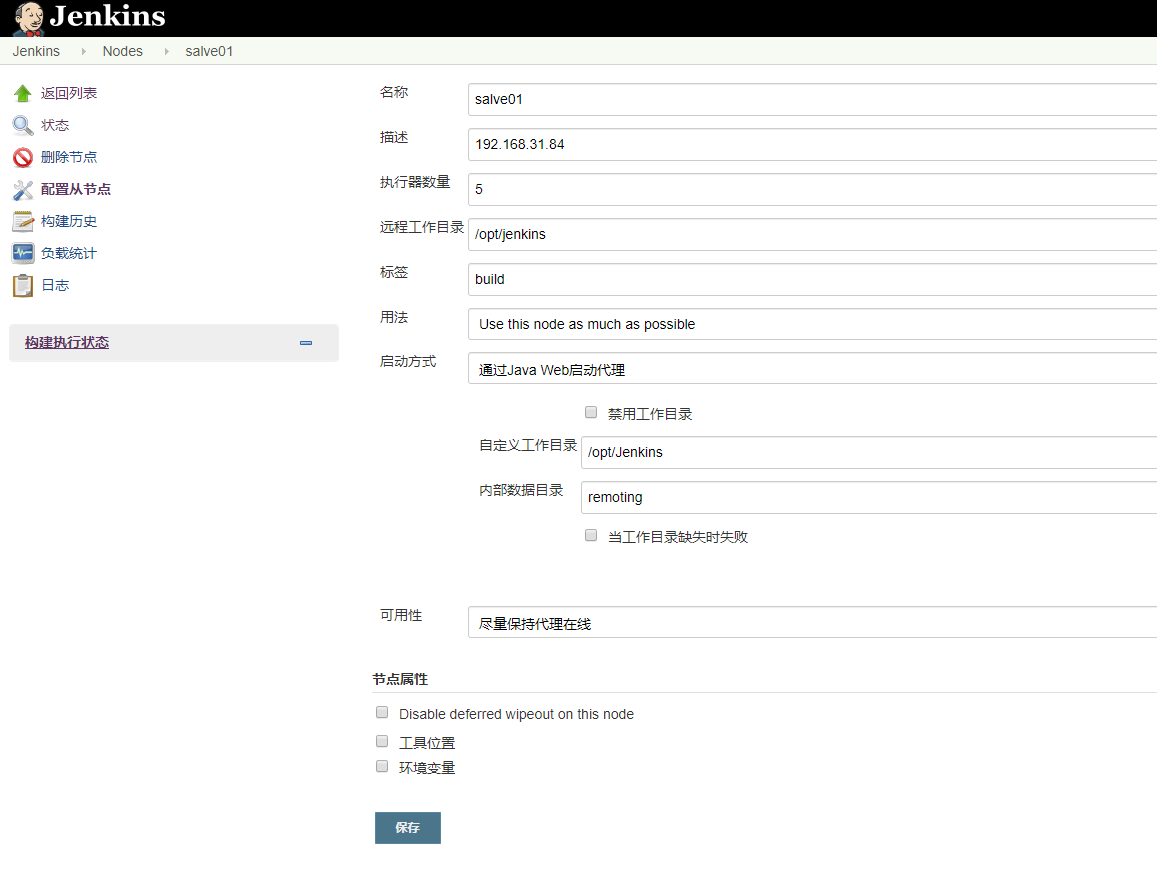Click the clipboard icon for 日志
Image resolution: width=1157 pixels, height=872 pixels.
[23, 286]
